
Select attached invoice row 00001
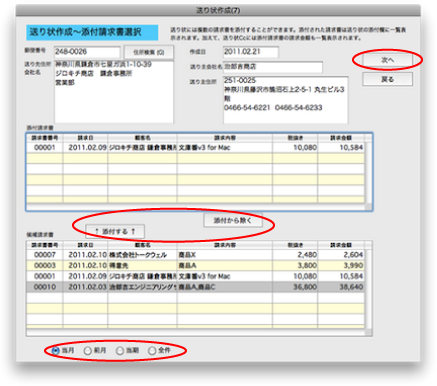(x=195, y=148)
